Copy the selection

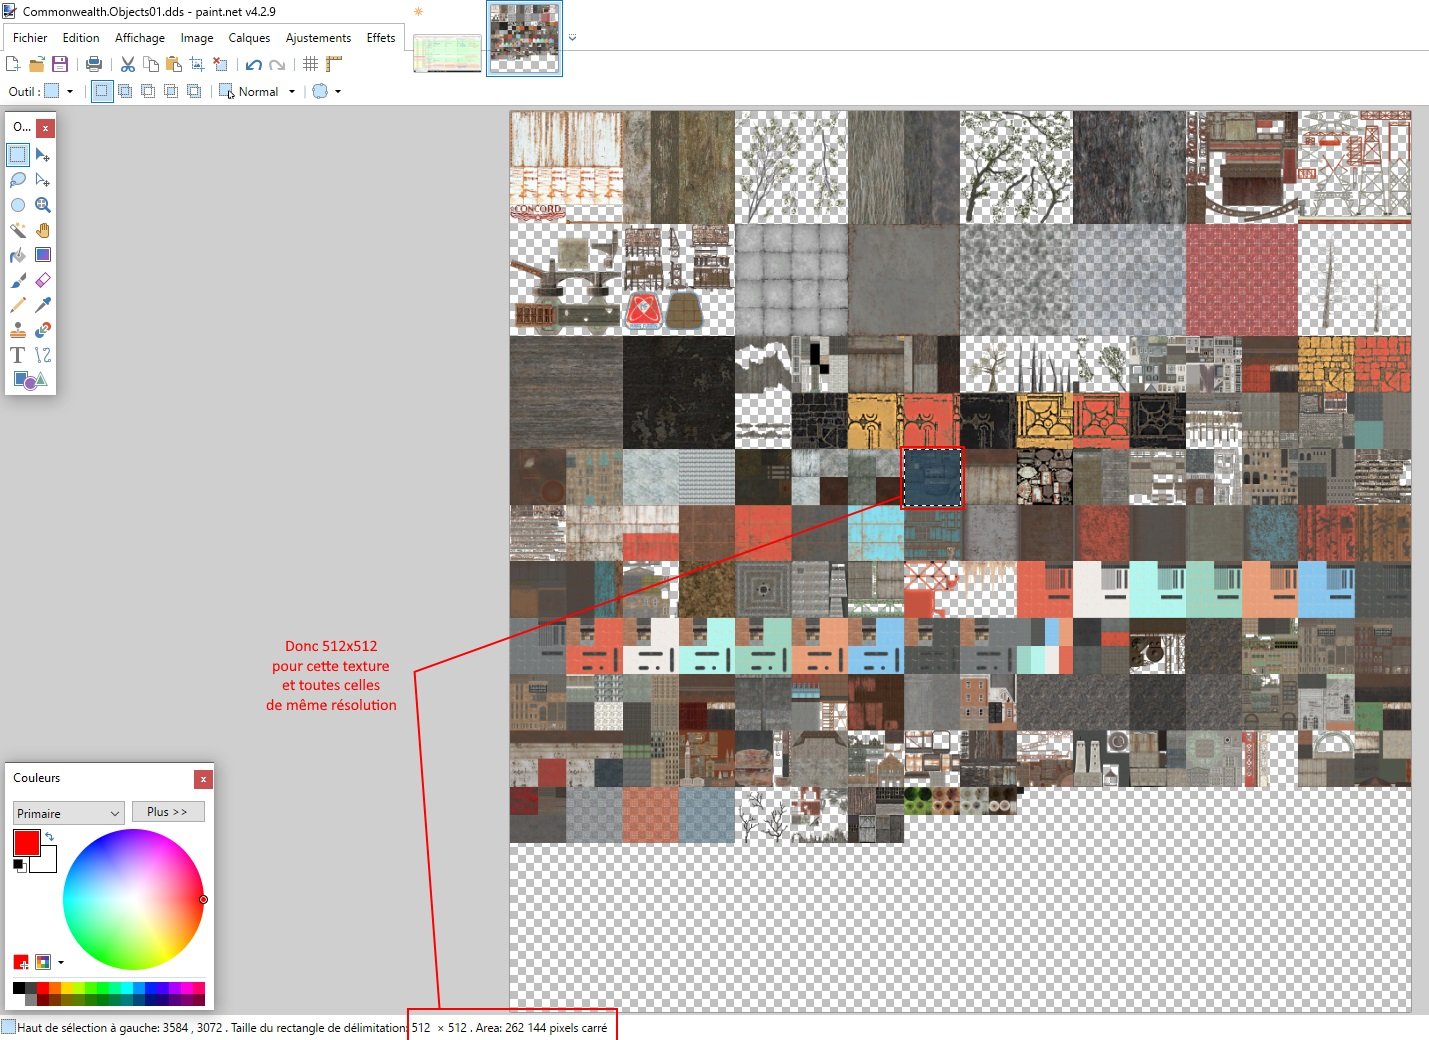tap(151, 64)
